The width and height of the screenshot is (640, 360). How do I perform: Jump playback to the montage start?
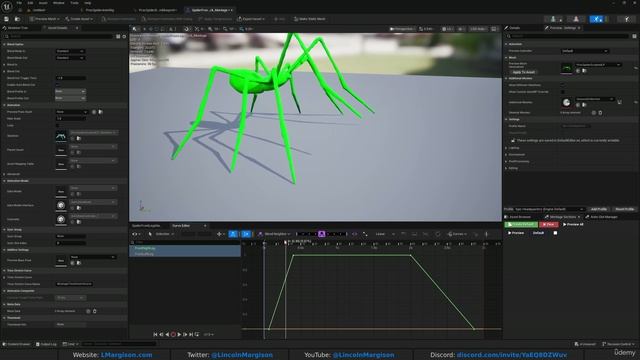(155, 334)
